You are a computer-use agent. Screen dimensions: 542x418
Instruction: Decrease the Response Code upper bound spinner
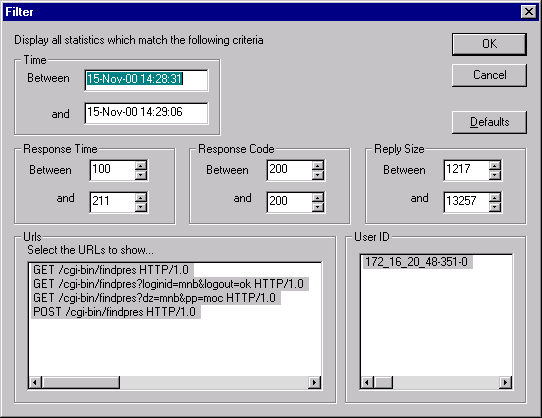(x=318, y=207)
